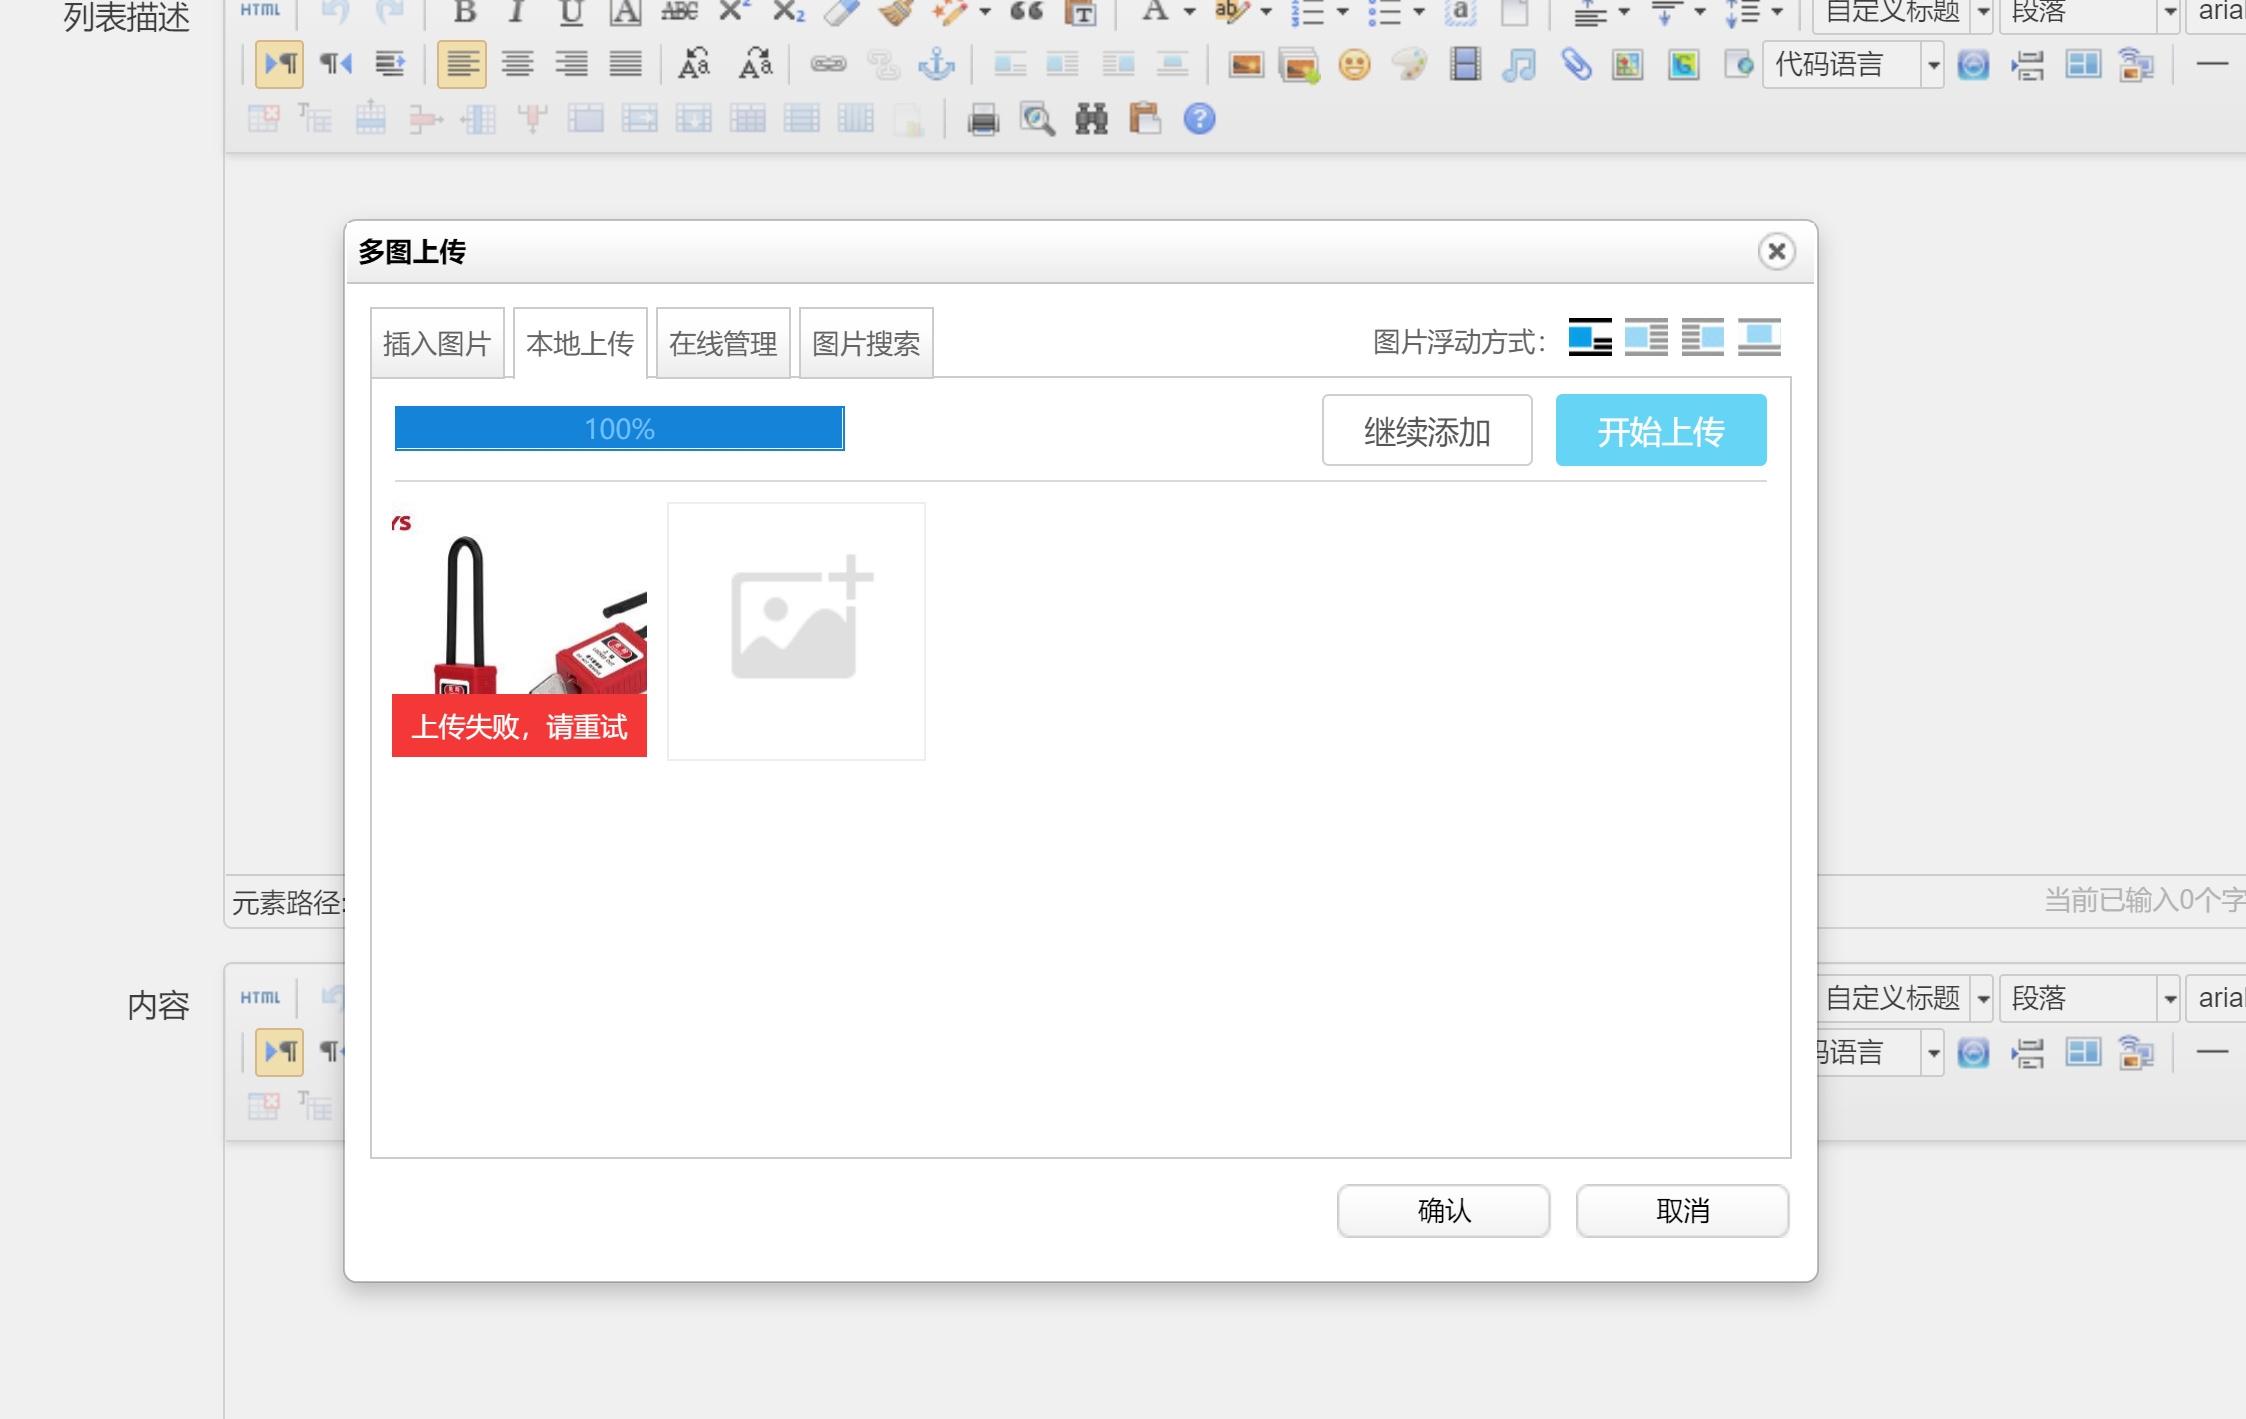Insert a video using the film icon
The height and width of the screenshot is (1419, 2246).
pyautogui.click(x=1465, y=66)
